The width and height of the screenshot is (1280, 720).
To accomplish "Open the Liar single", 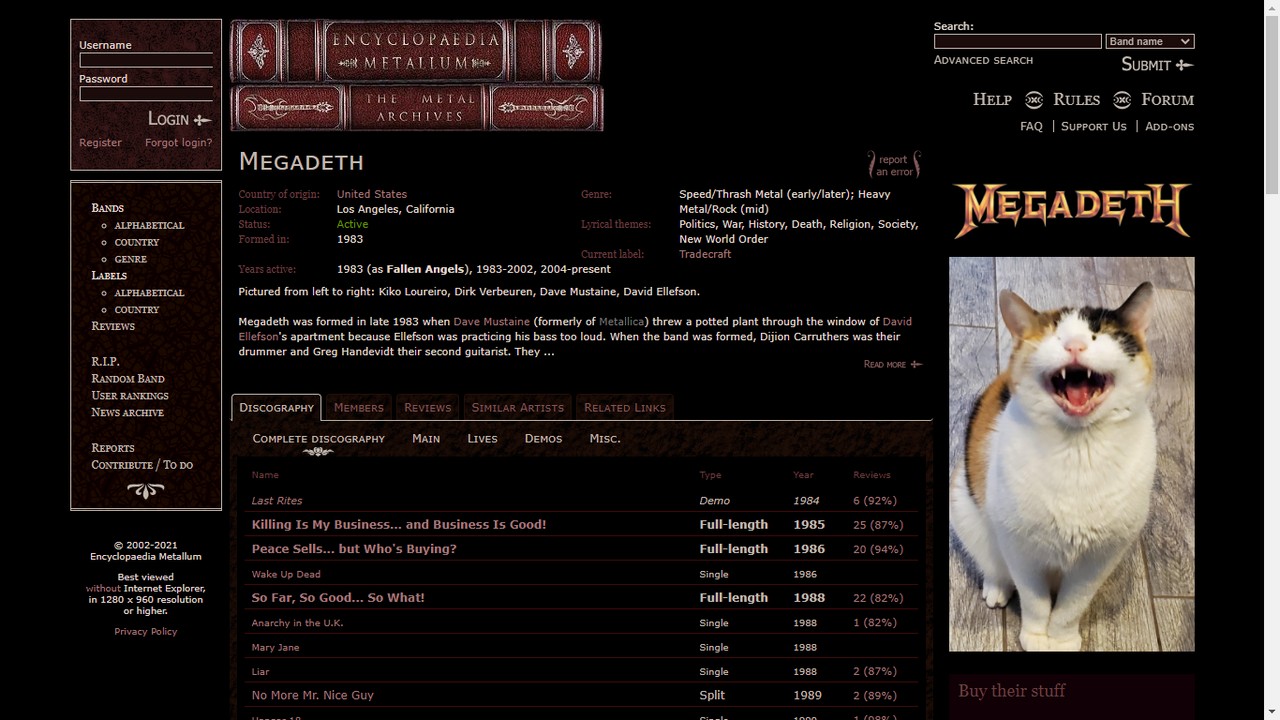I will pyautogui.click(x=261, y=672).
